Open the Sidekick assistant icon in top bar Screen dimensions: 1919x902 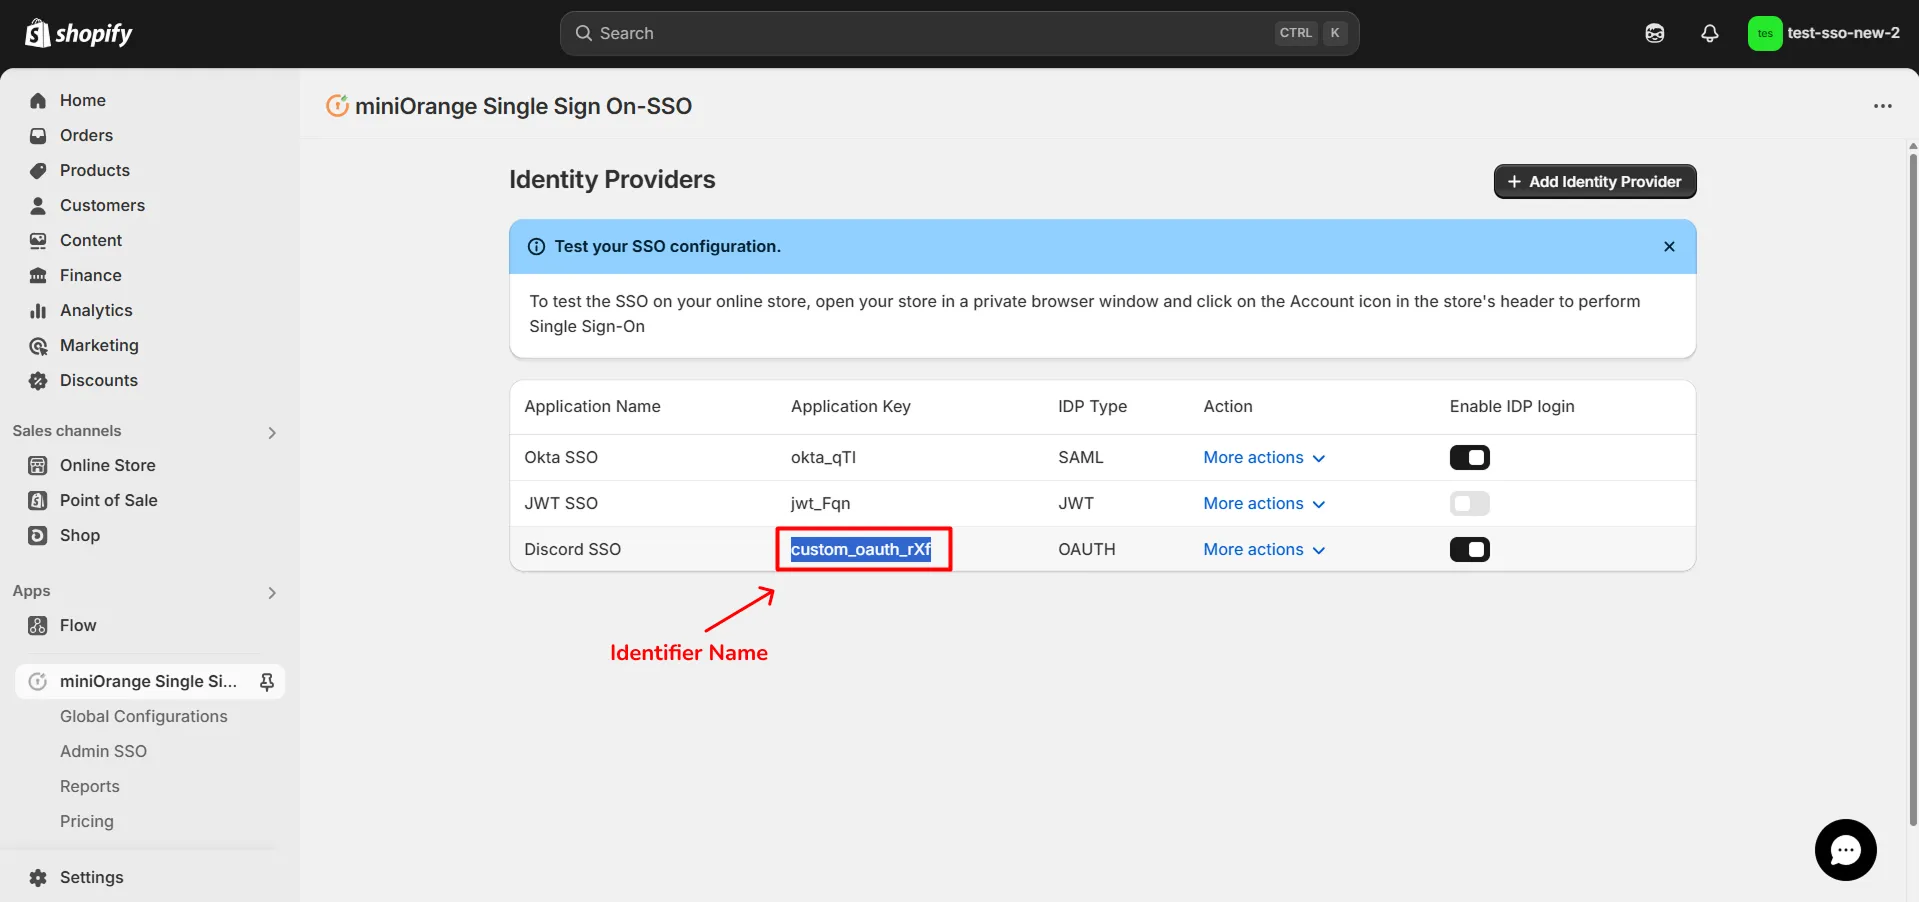(x=1655, y=33)
